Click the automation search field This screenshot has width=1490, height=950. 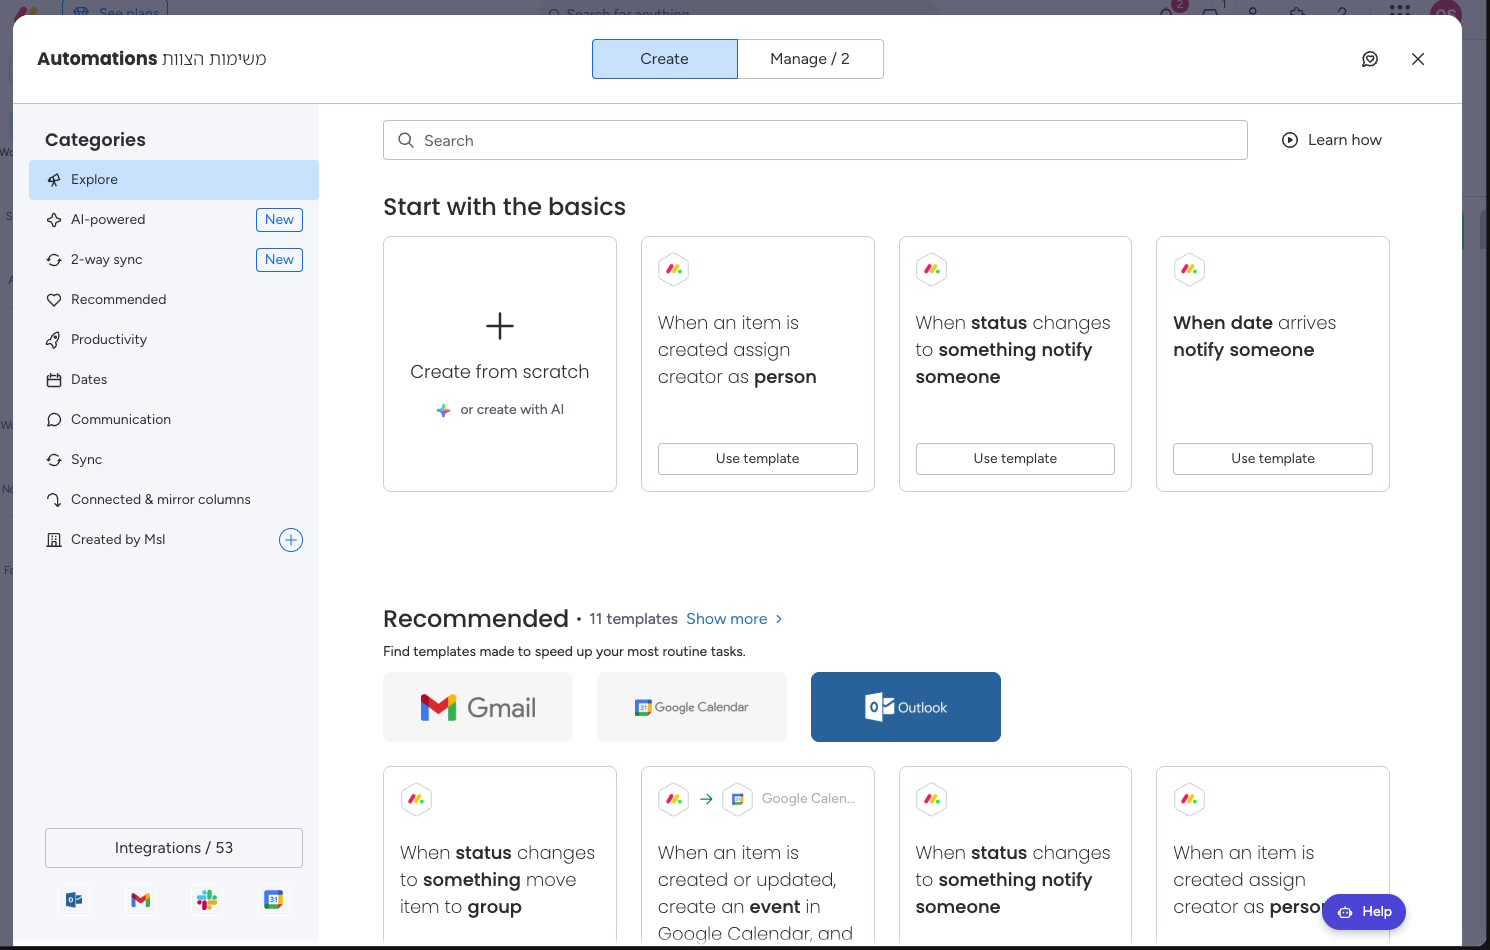coord(815,140)
